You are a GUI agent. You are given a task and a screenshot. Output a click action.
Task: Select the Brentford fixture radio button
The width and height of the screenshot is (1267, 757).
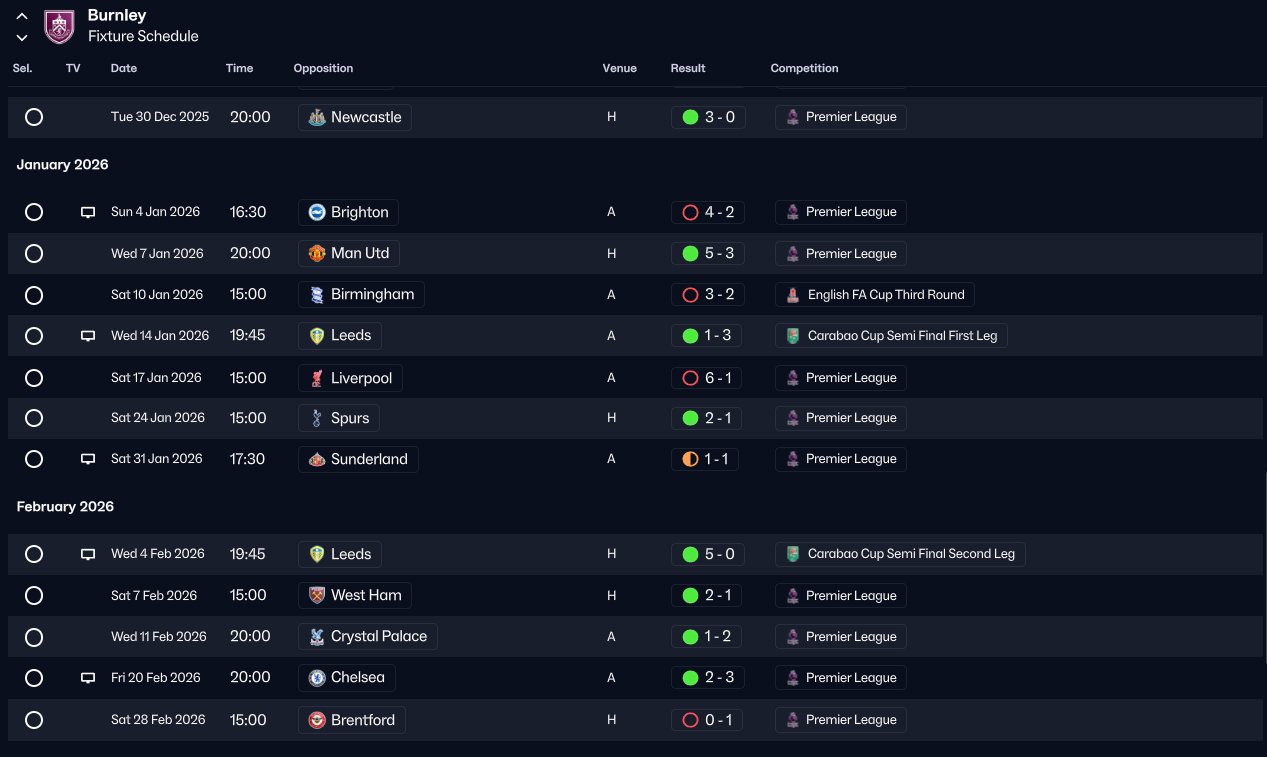point(34,720)
